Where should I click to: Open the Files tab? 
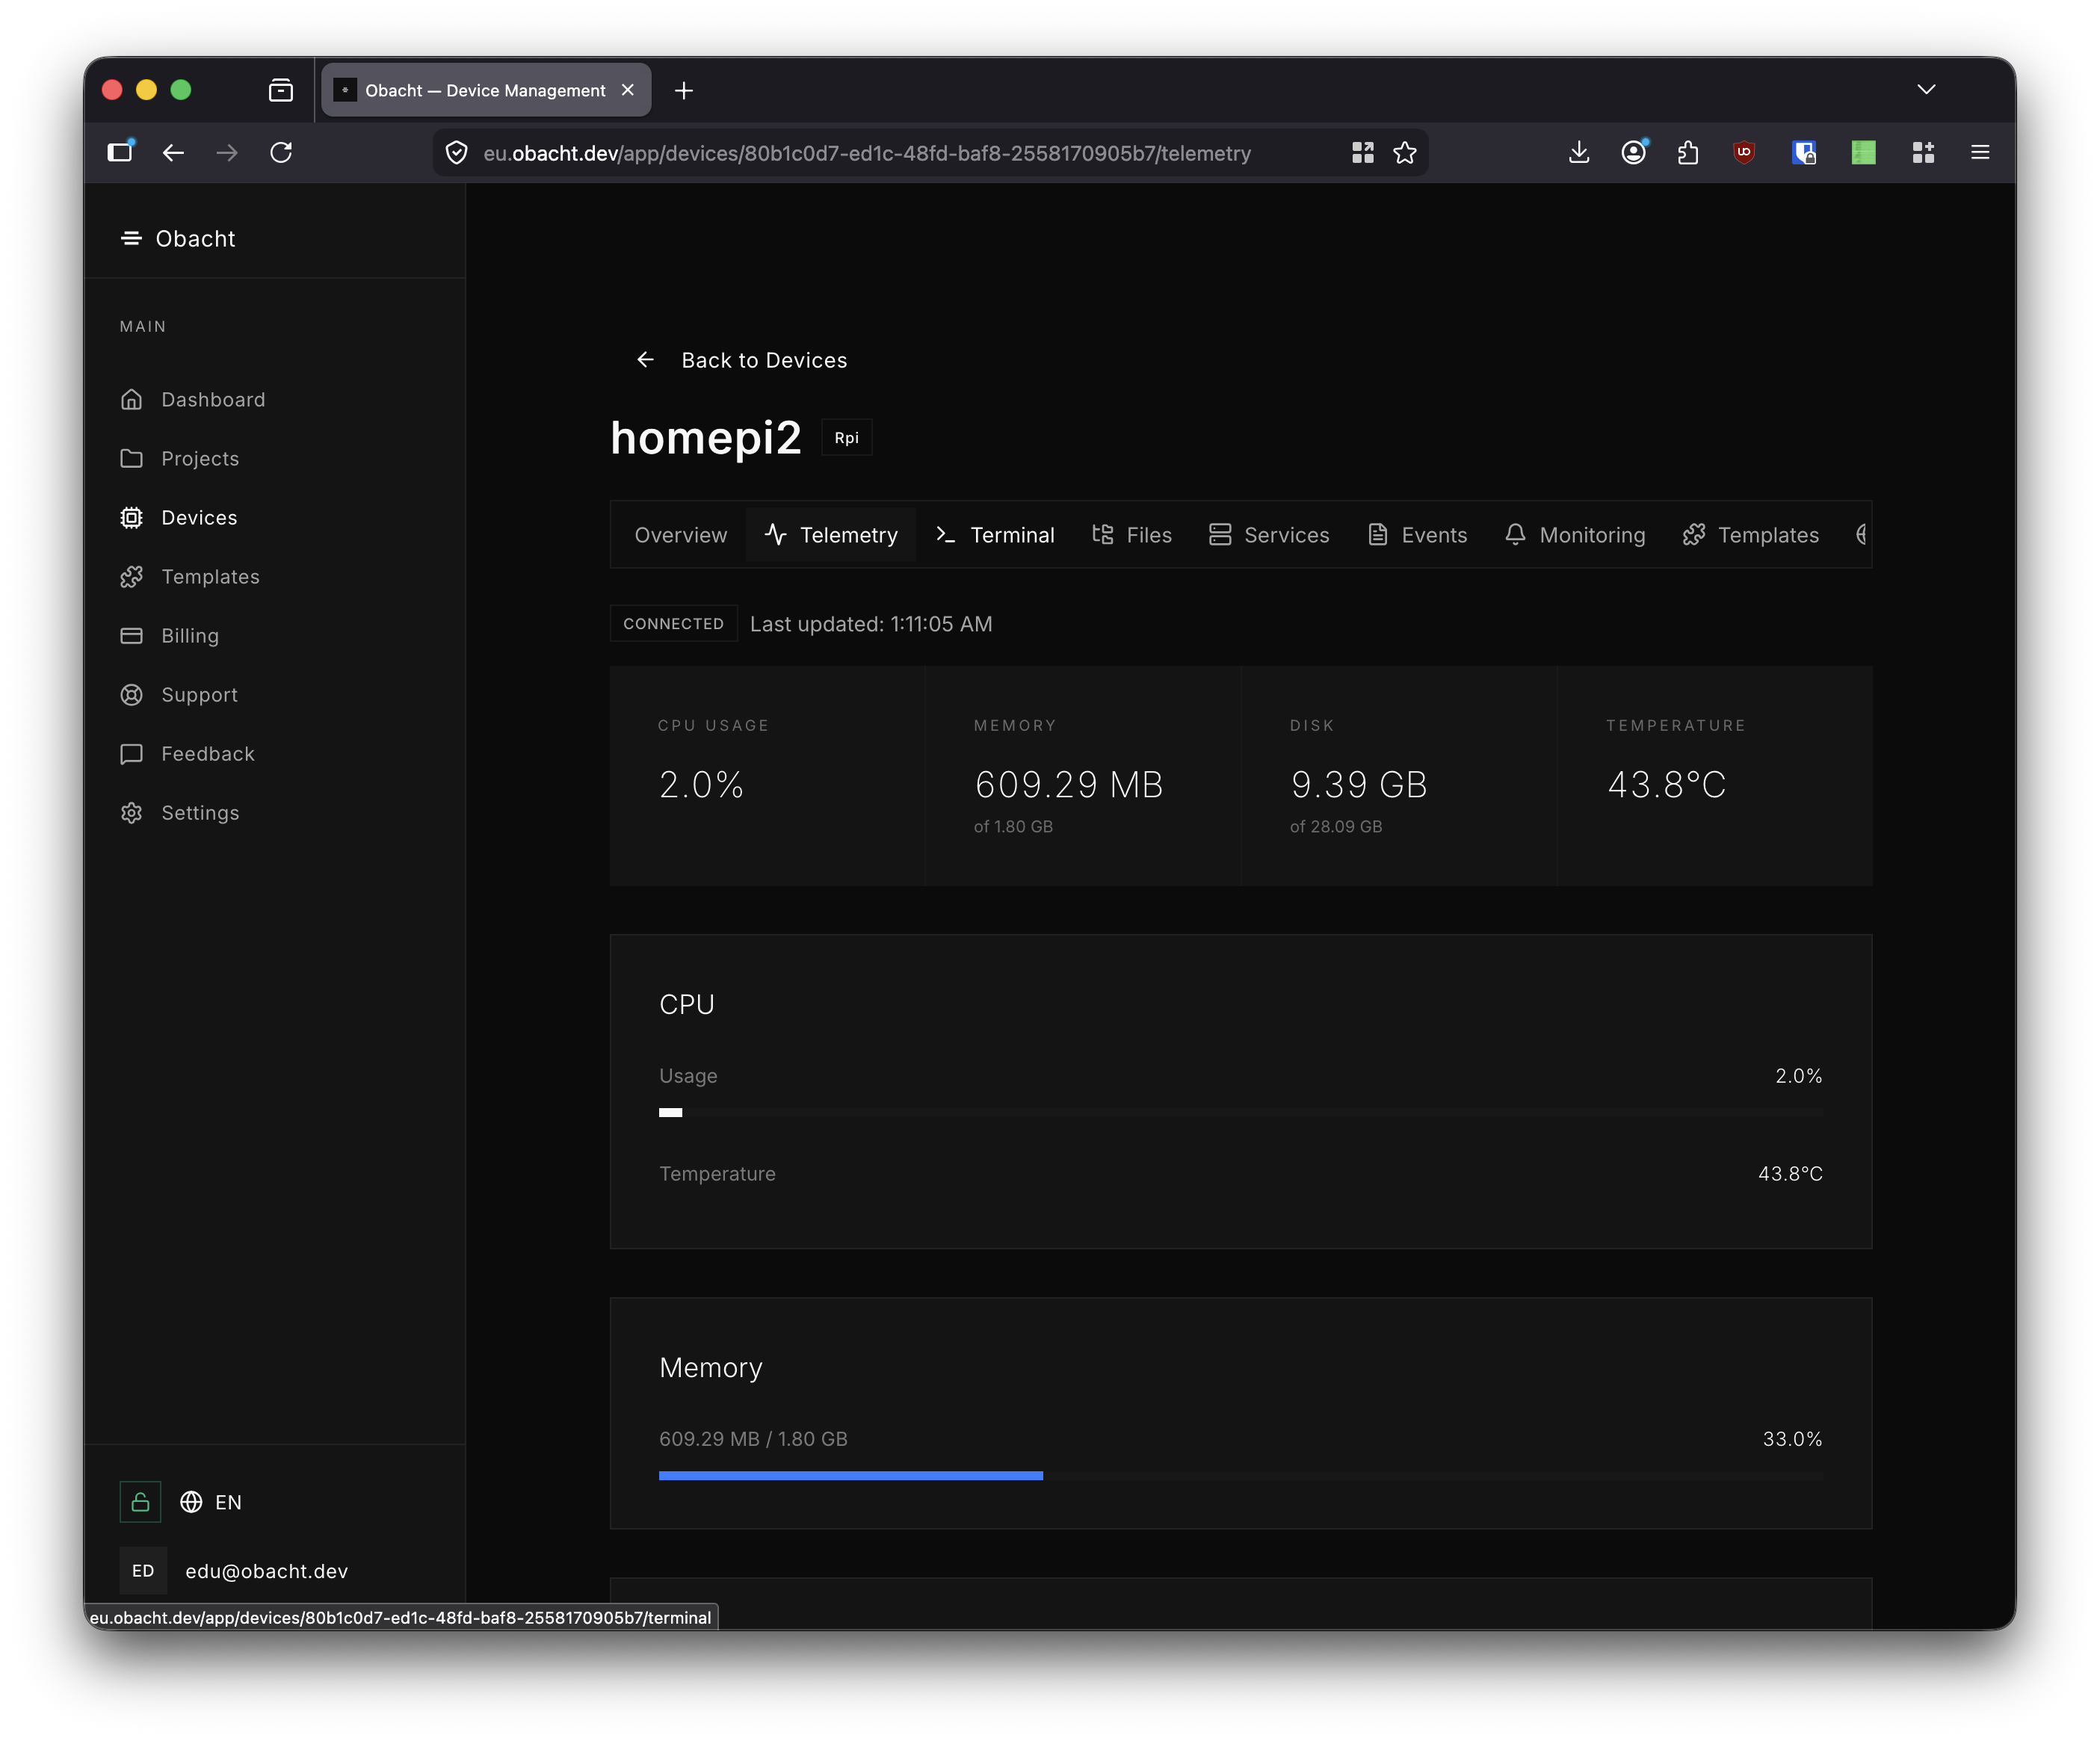pyautogui.click(x=1131, y=535)
